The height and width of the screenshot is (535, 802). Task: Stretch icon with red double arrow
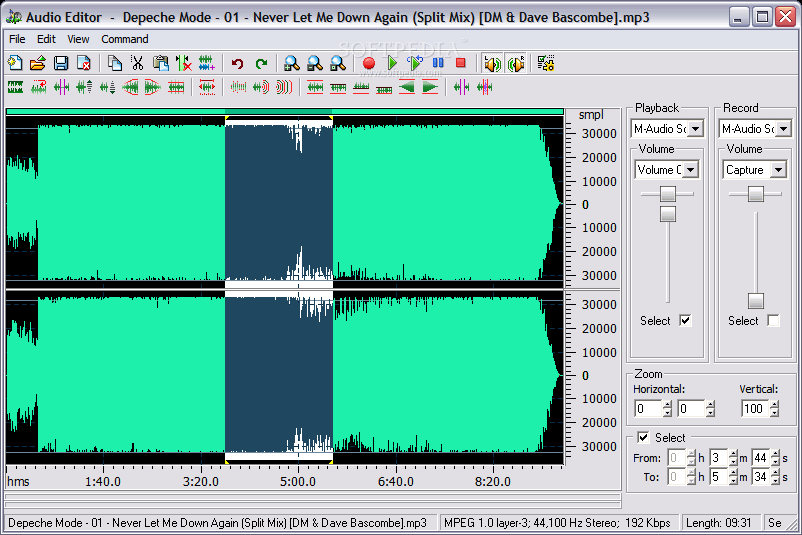[x=207, y=87]
